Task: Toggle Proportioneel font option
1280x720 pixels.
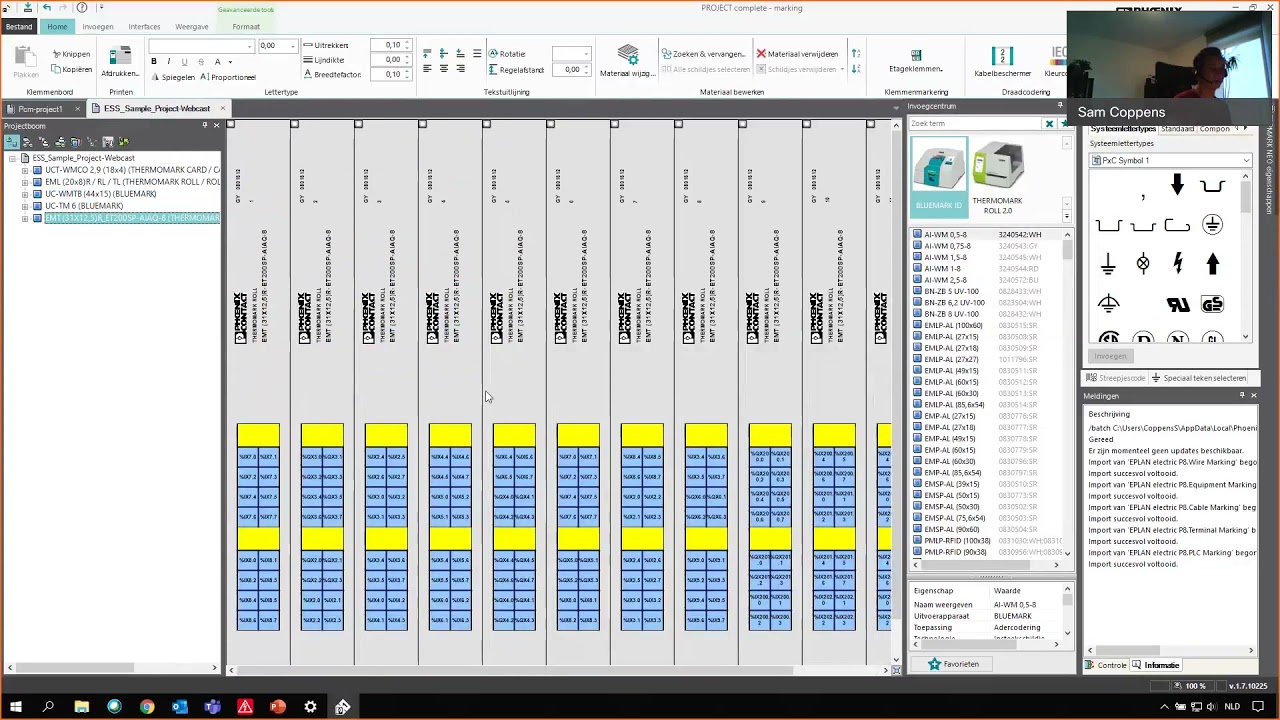Action: (229, 77)
